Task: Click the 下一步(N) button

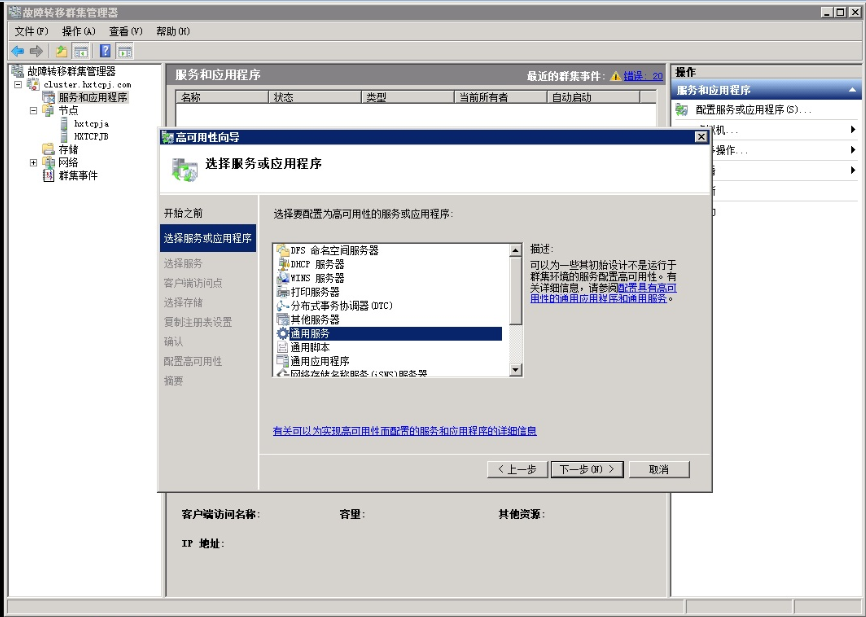Action: [587, 470]
